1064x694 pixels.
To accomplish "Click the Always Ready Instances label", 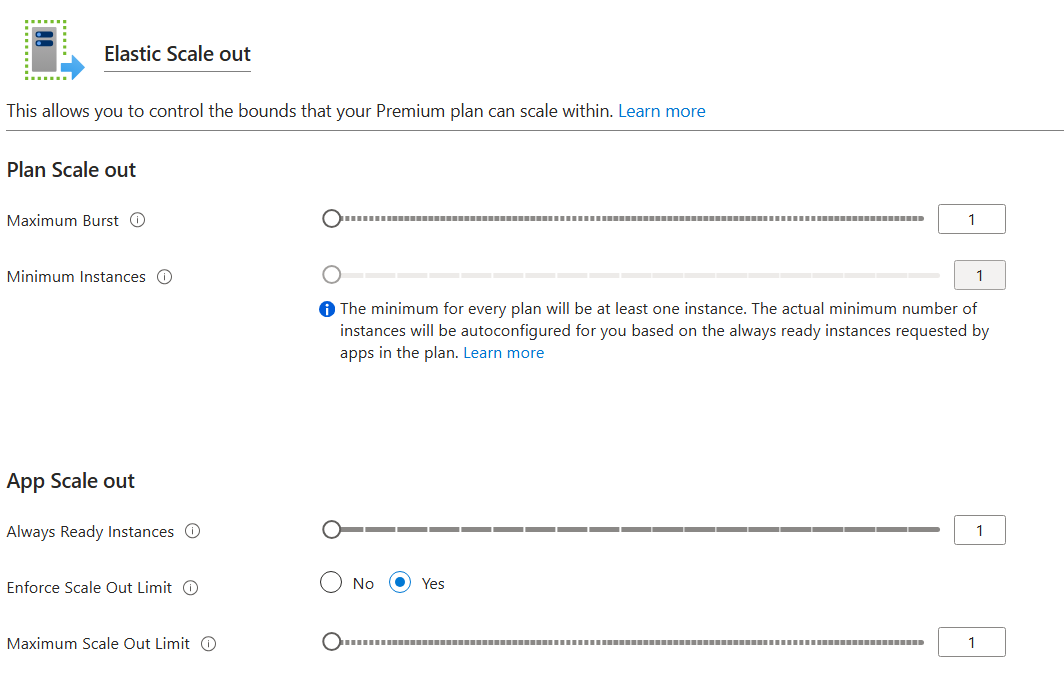I will [90, 532].
